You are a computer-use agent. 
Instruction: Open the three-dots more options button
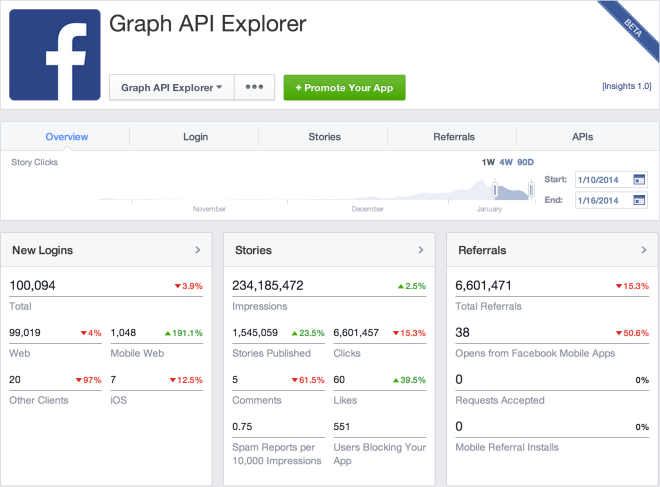[254, 88]
